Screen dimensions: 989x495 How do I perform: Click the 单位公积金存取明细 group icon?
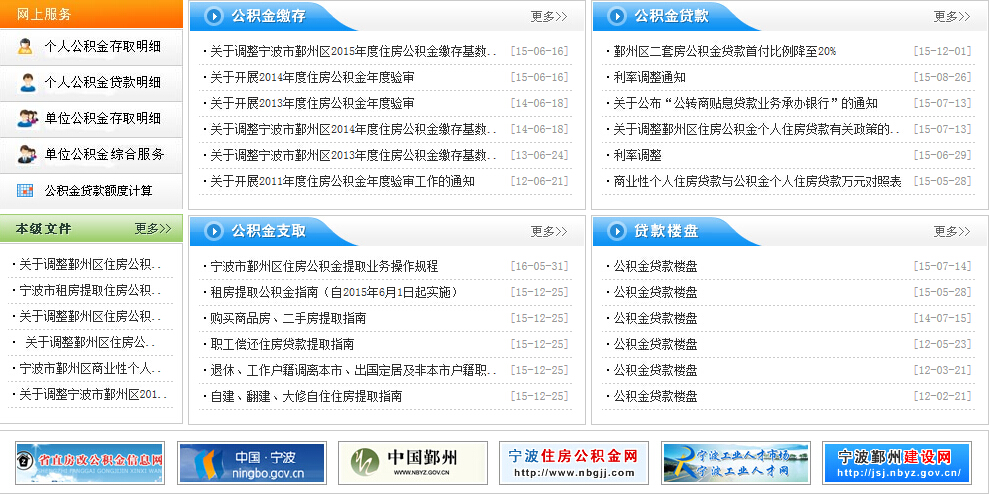coord(27,119)
